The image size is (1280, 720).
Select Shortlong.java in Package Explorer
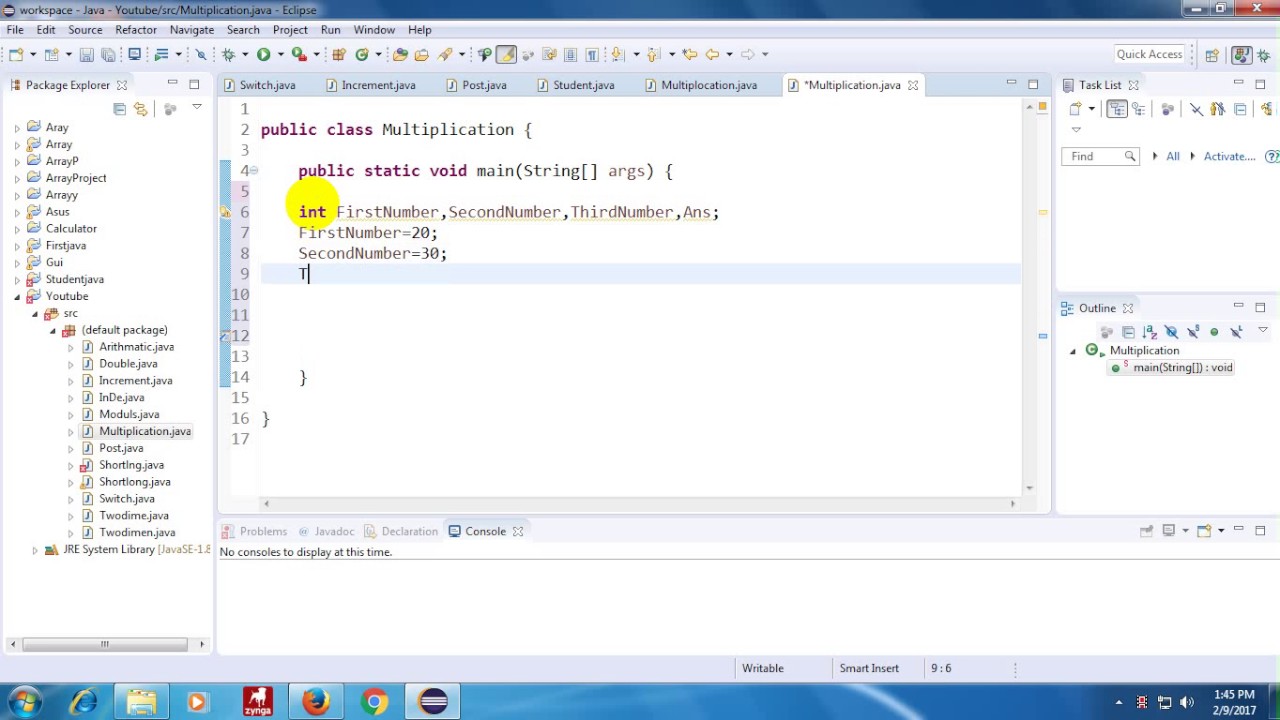pos(134,481)
